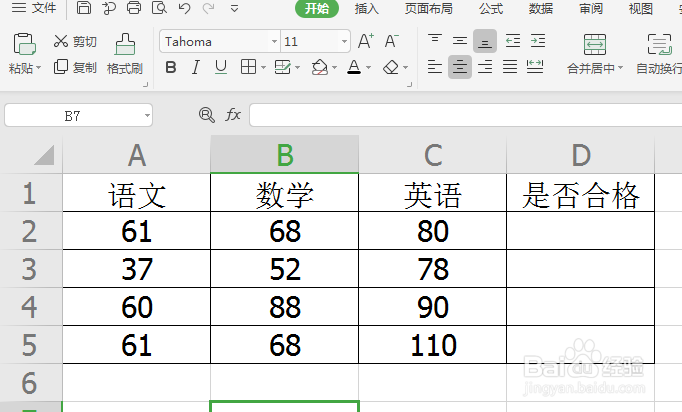
Task: Increase indent icon
Action: (538, 41)
